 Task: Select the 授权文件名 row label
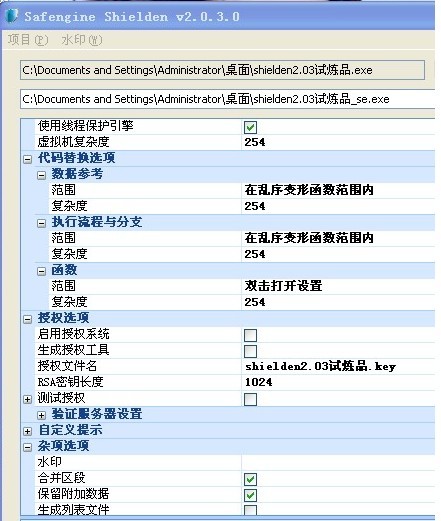67,366
